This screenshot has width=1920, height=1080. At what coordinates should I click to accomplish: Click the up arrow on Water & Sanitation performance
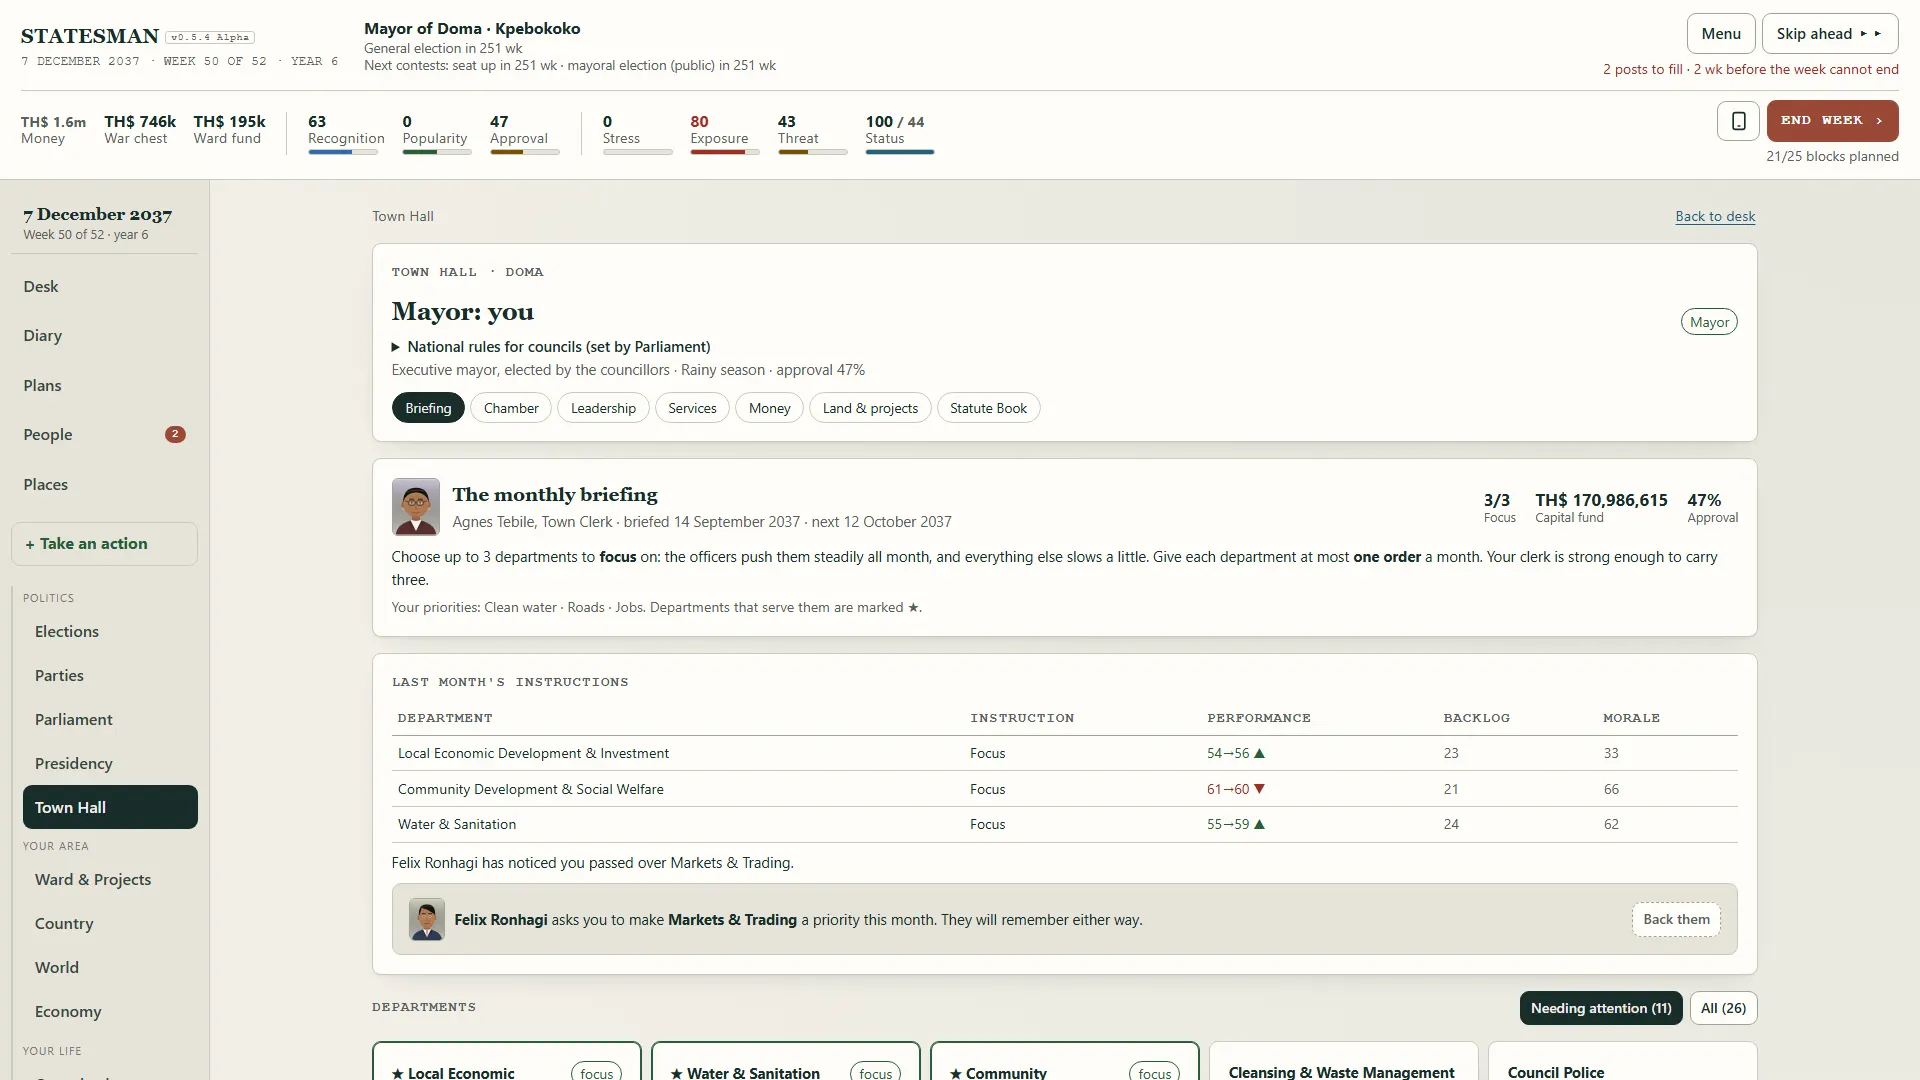tap(1259, 825)
